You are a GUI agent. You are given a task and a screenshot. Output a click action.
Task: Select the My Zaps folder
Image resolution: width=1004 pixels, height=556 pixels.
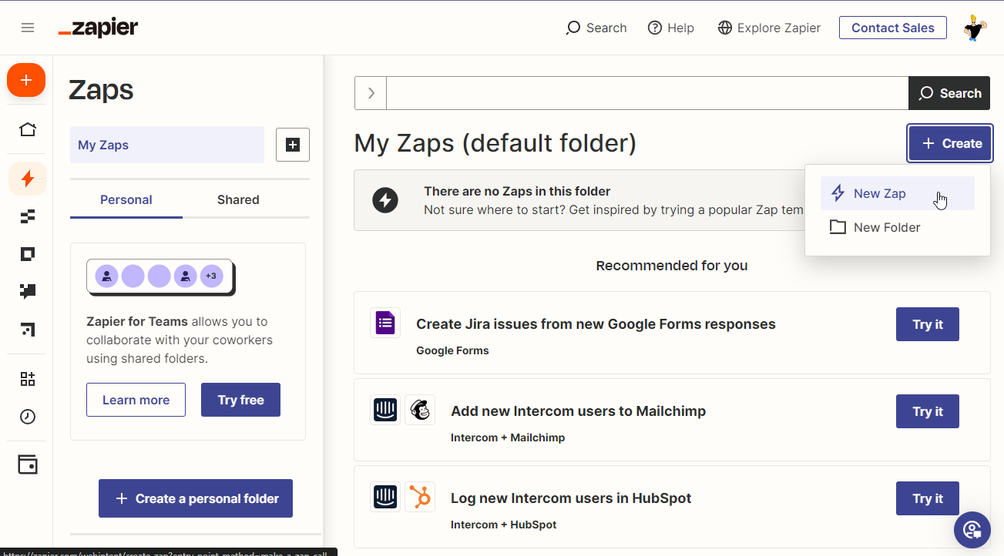(x=167, y=145)
